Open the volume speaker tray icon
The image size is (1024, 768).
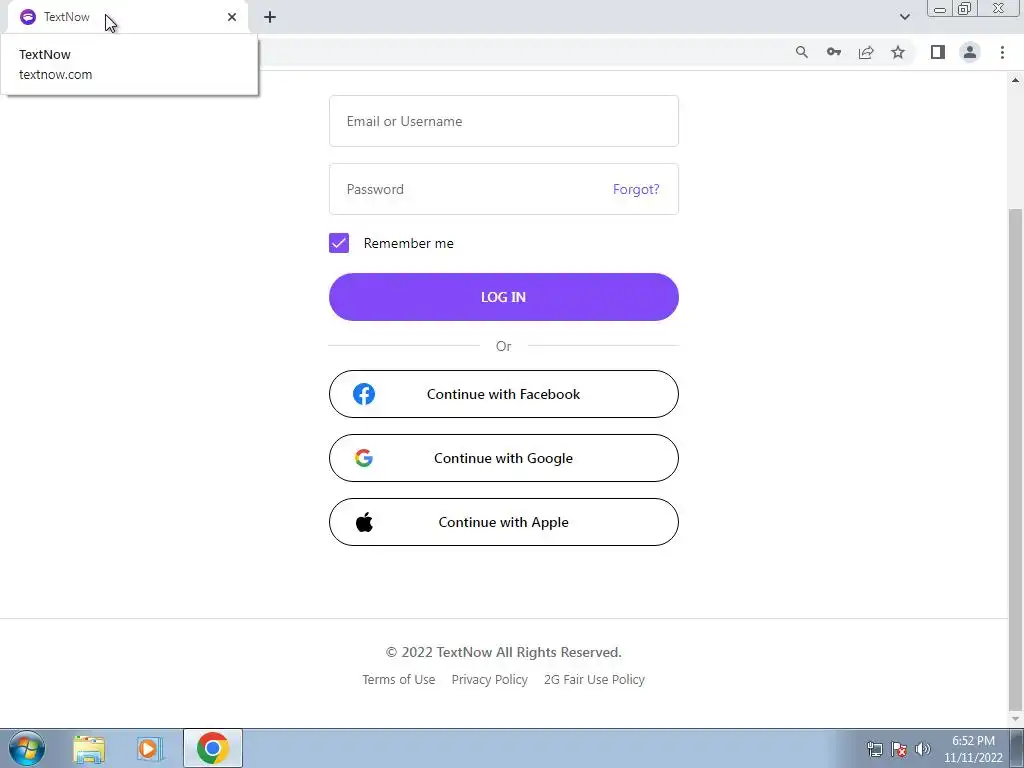[x=923, y=749]
